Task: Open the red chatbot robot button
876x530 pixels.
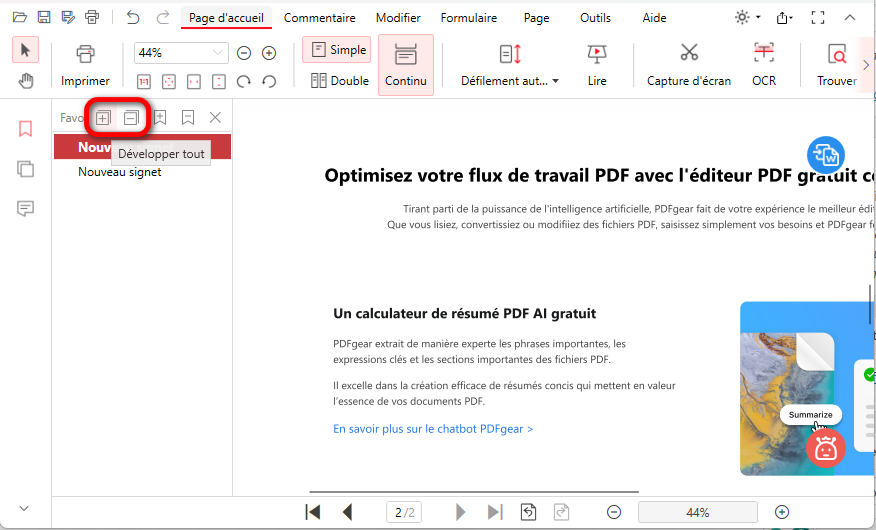Action: pyautogui.click(x=826, y=448)
